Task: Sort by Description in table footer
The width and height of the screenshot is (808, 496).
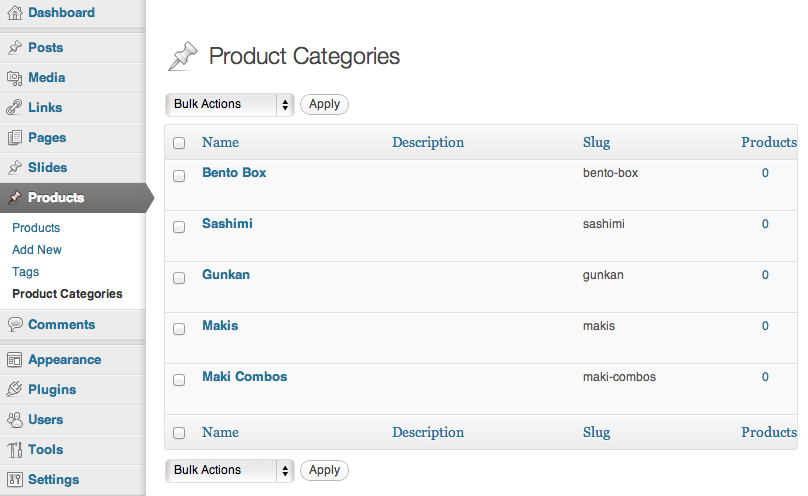Action: click(x=428, y=433)
